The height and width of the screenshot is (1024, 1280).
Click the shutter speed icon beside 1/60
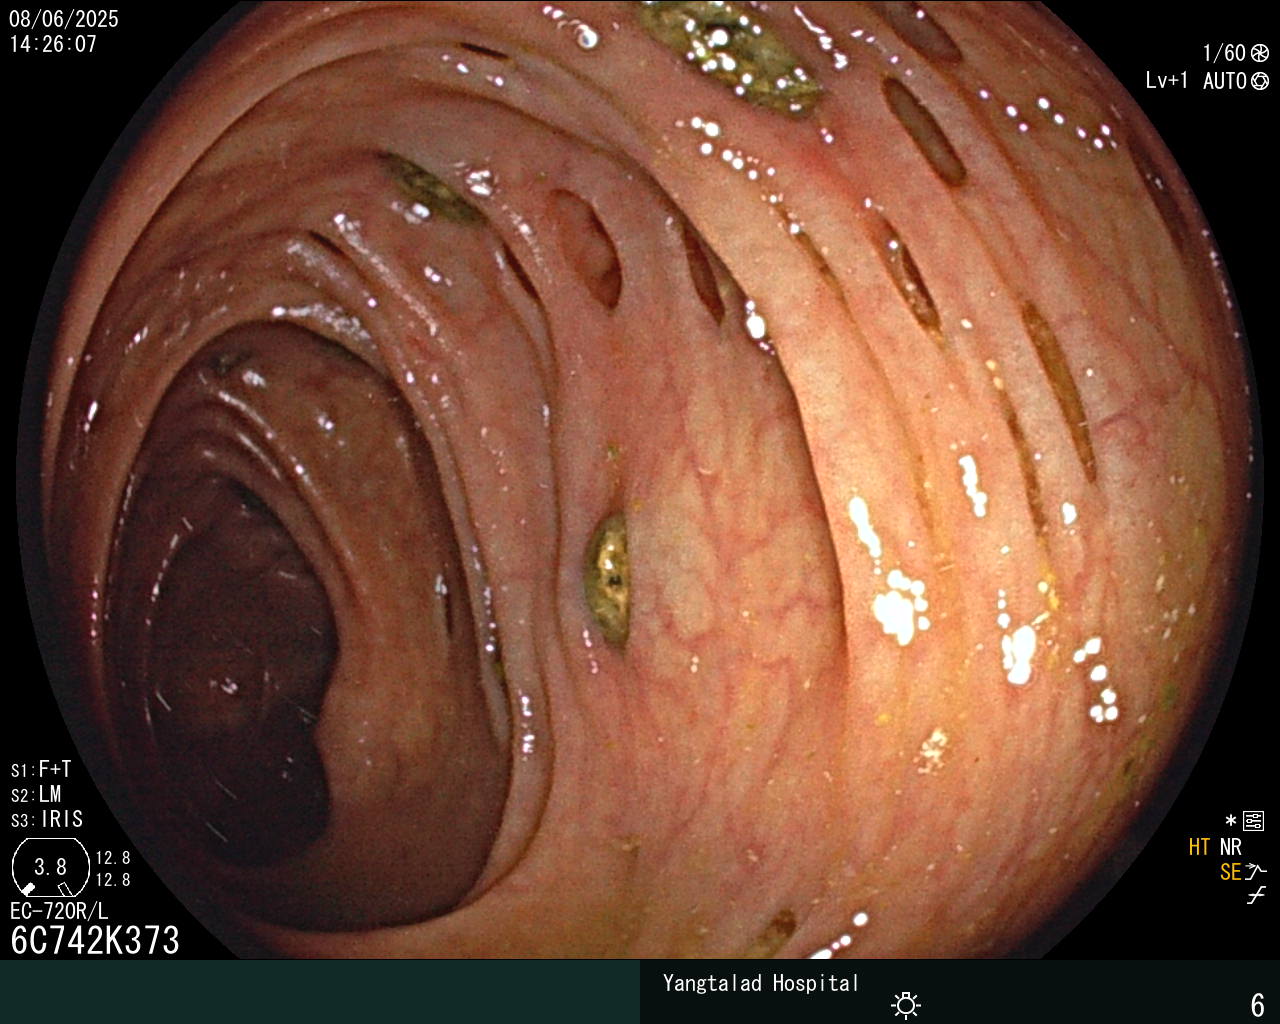pyautogui.click(x=1260, y=54)
